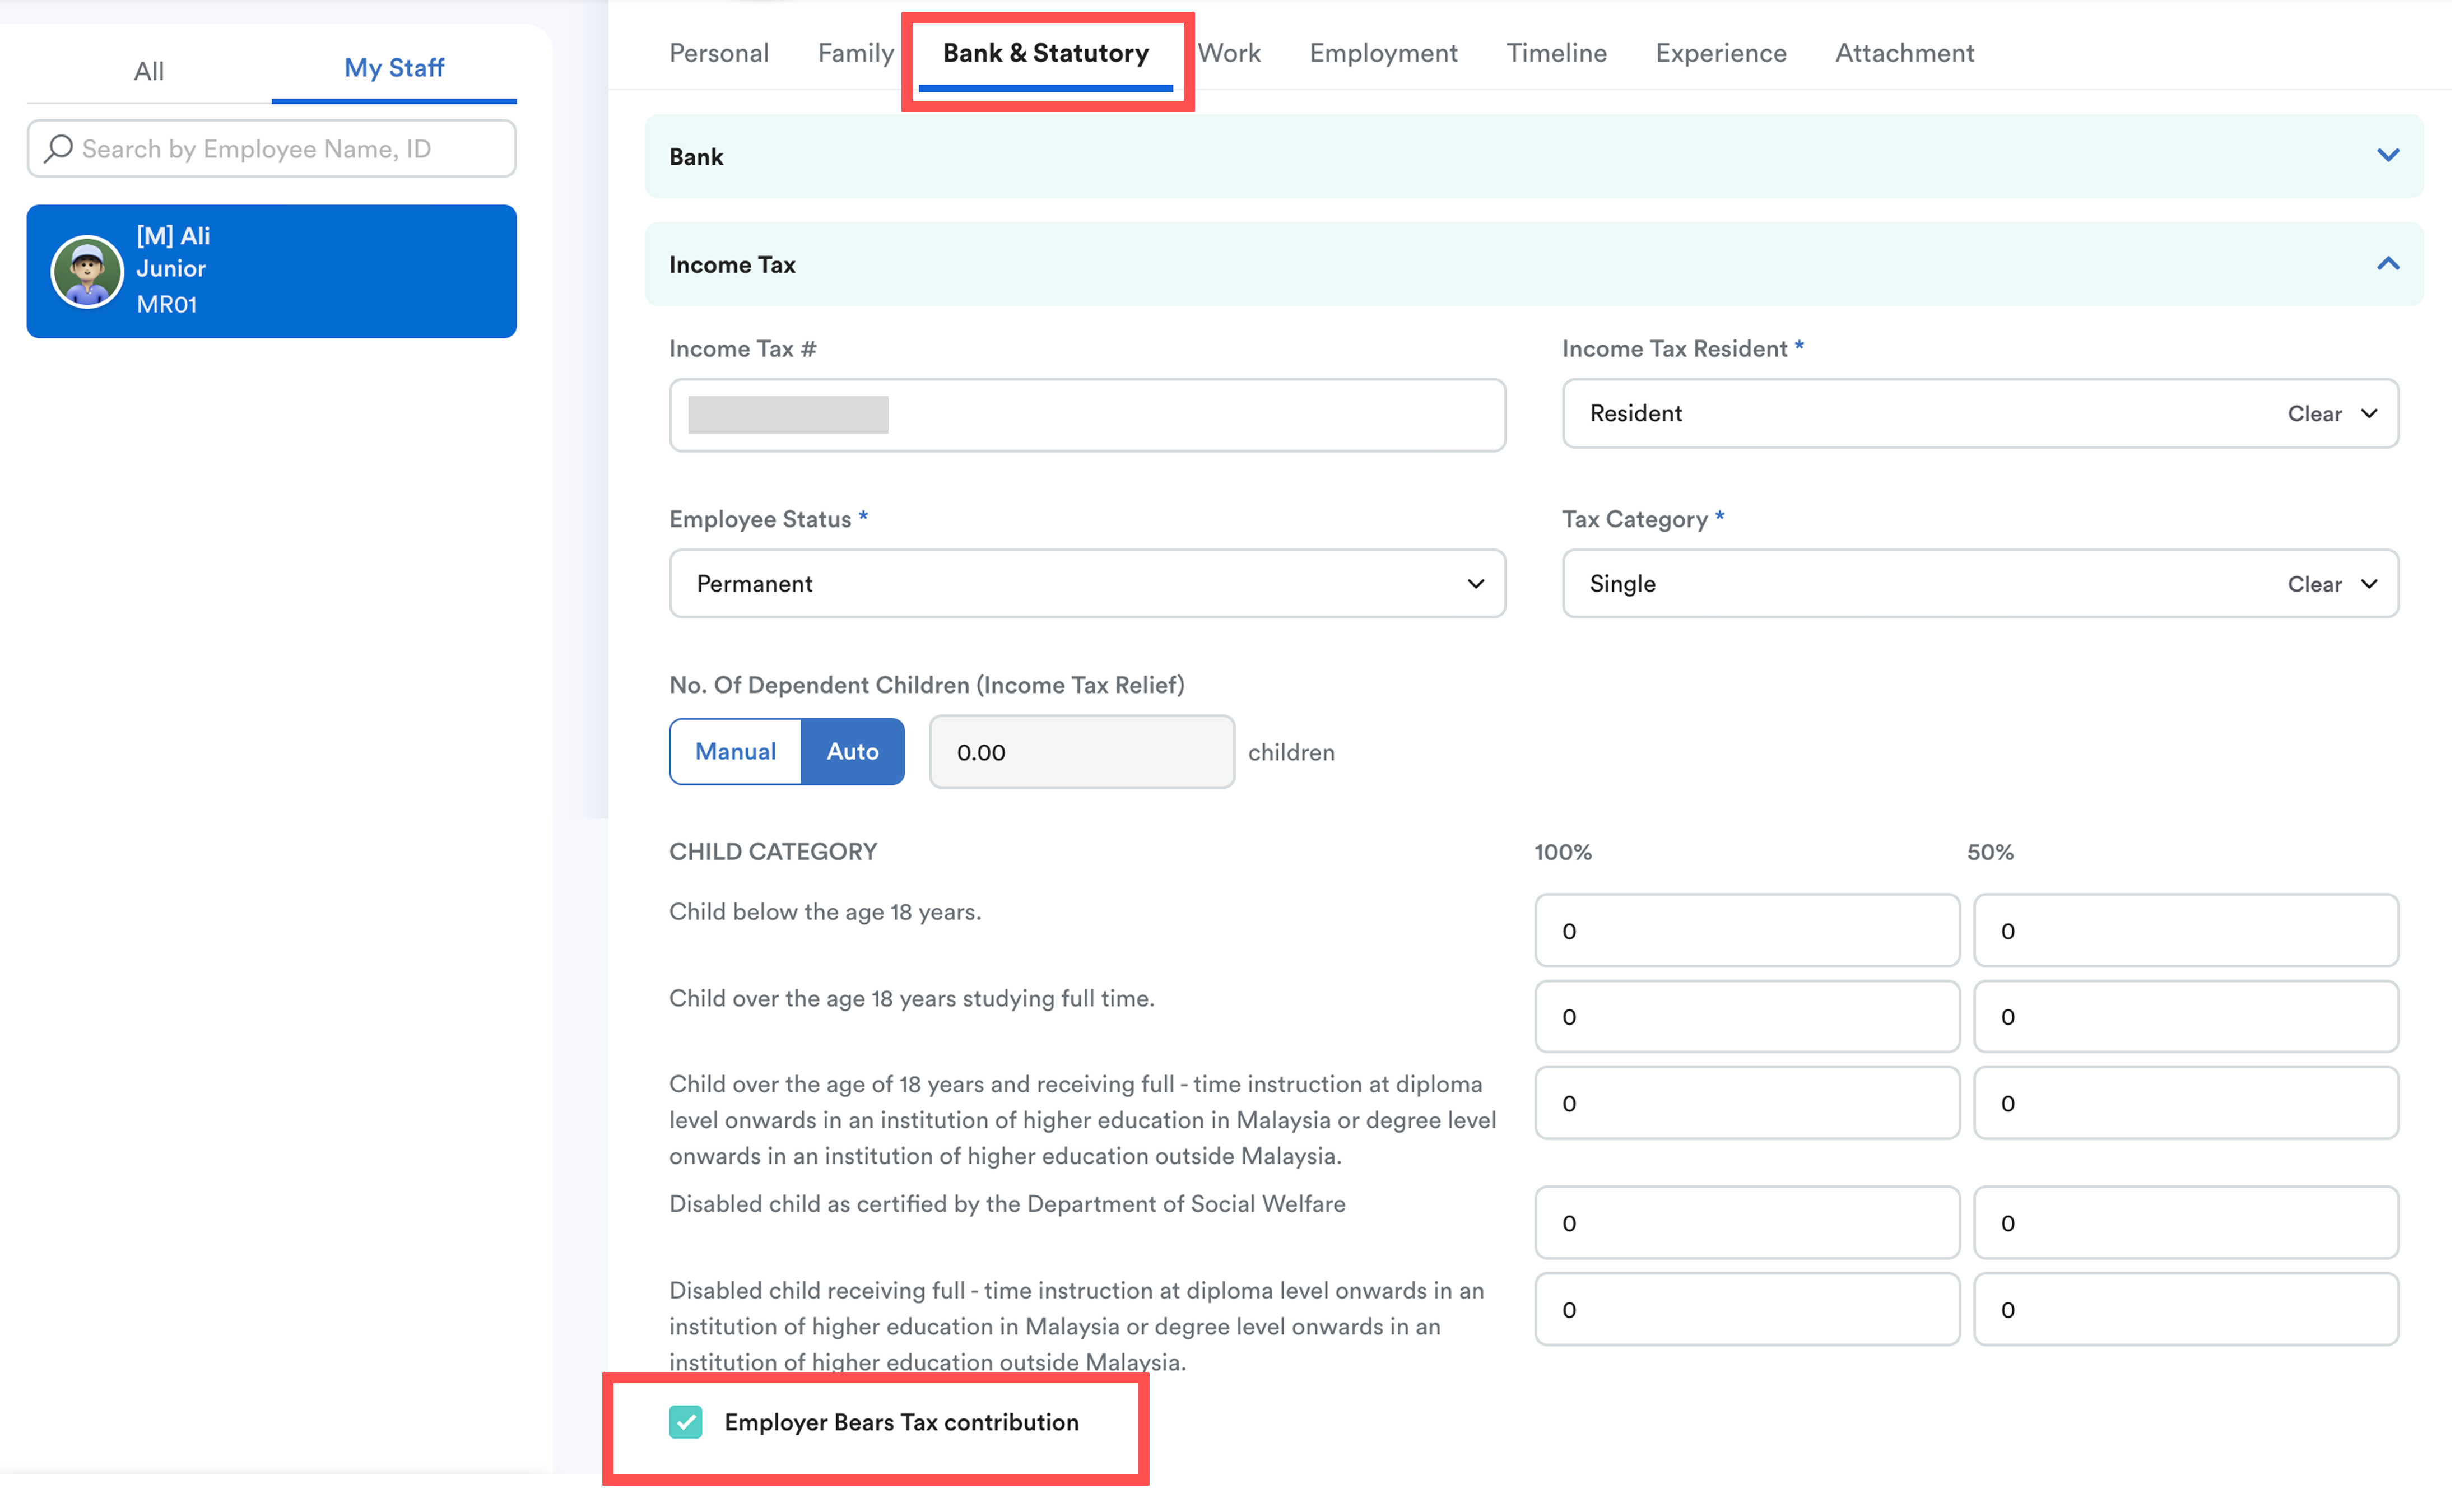This screenshot has width=2455, height=1512.
Task: Switch to the Personal tab
Action: 719,53
